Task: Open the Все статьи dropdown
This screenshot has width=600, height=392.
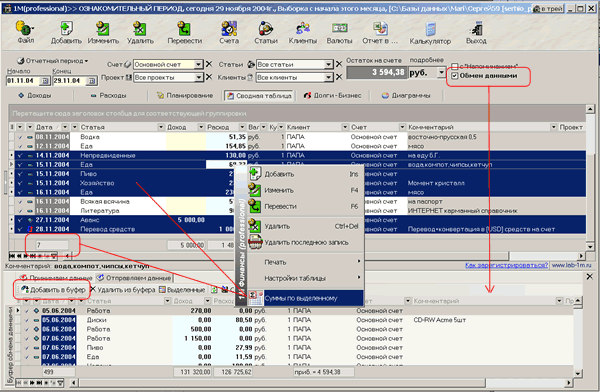Action: tap(328, 64)
